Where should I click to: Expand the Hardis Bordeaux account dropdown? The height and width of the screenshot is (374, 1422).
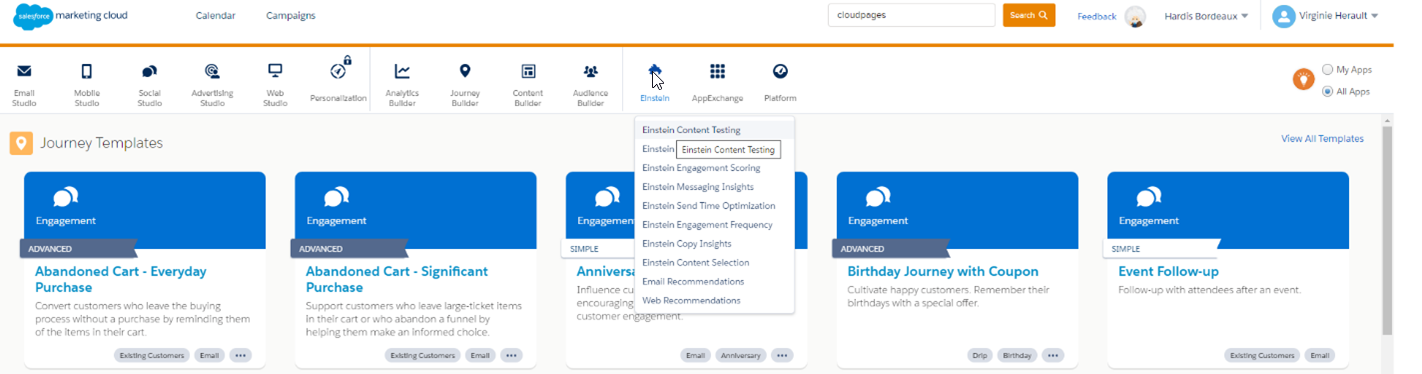(x=1206, y=16)
